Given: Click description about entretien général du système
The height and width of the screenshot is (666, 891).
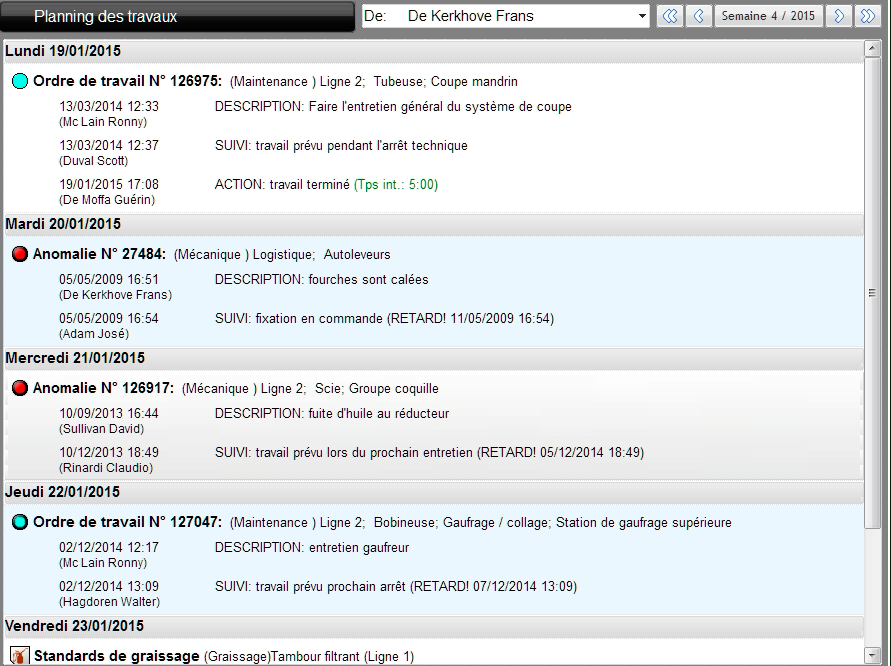Looking at the screenshot, I should point(393,107).
